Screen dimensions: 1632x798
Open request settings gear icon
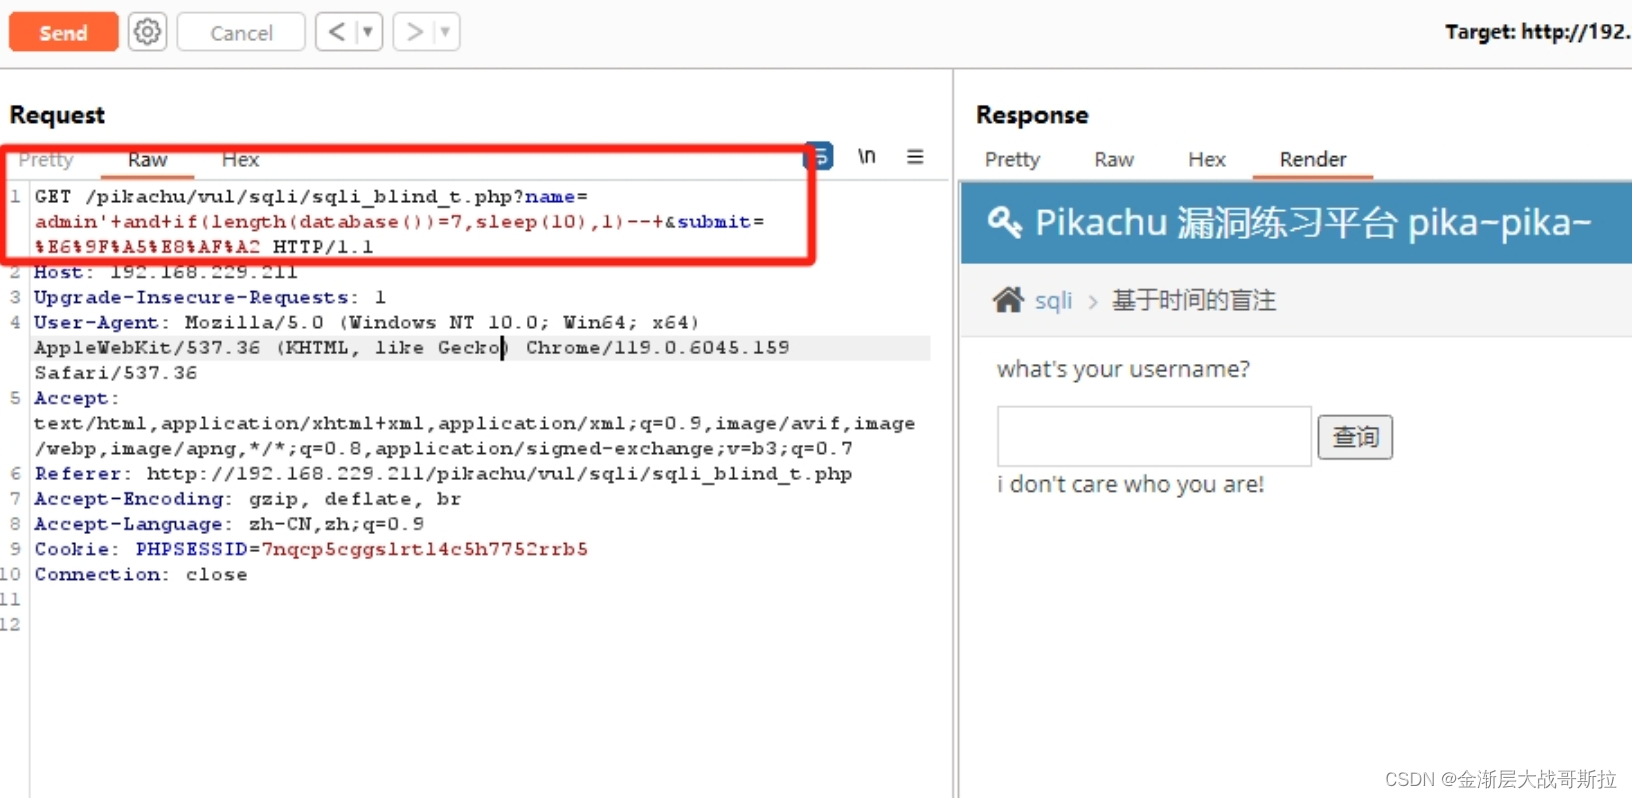(x=147, y=32)
